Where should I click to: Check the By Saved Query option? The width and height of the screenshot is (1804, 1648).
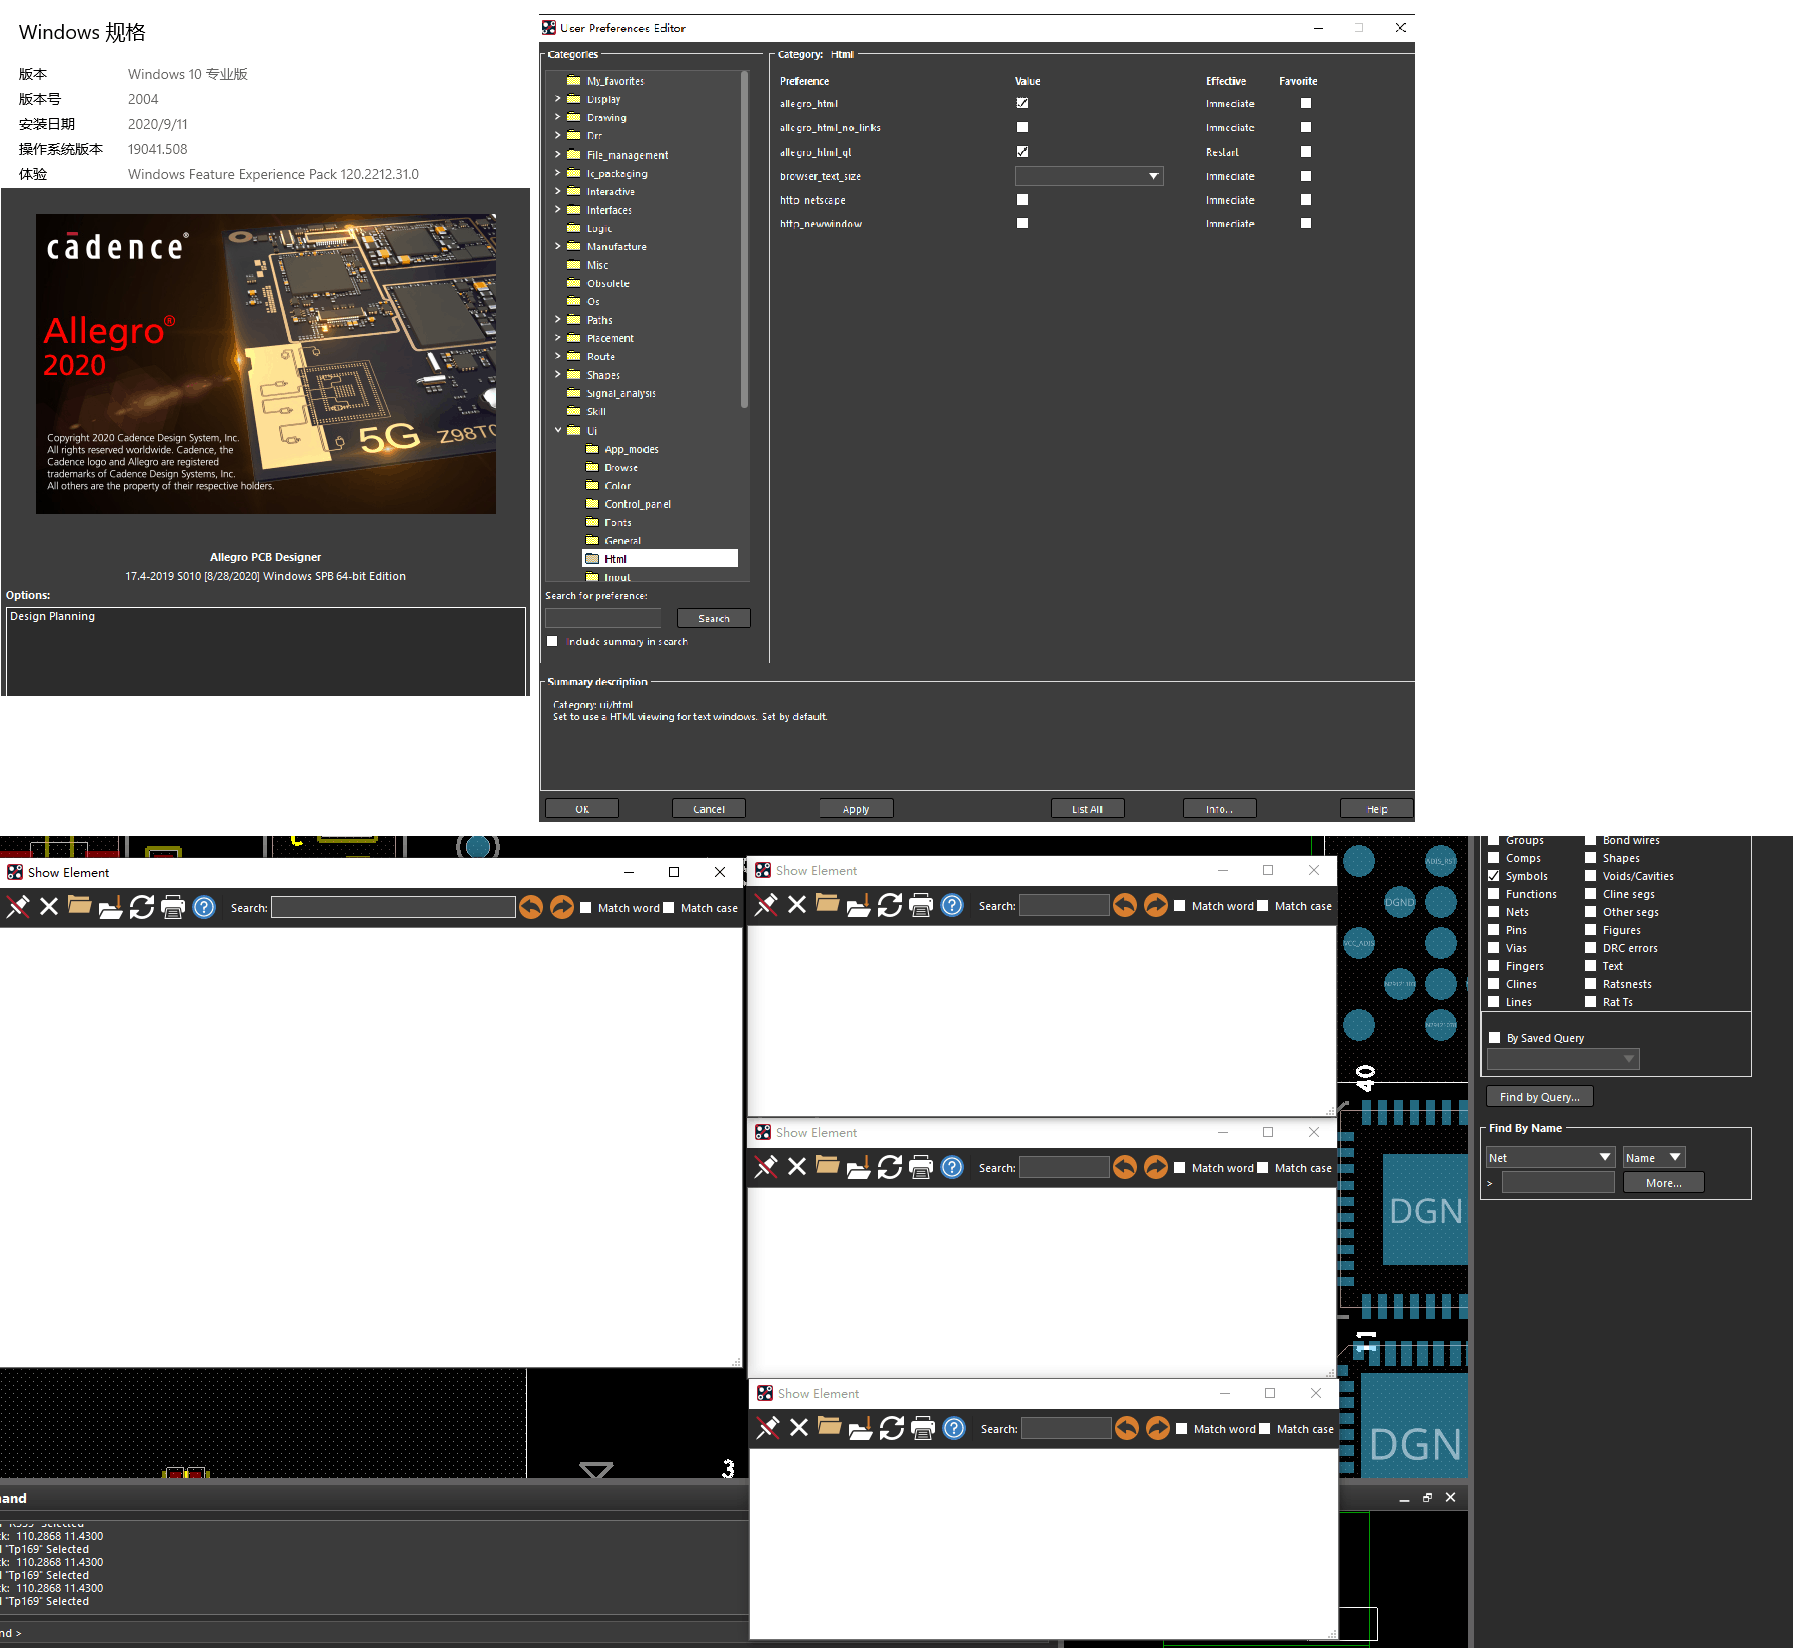tap(1495, 1038)
